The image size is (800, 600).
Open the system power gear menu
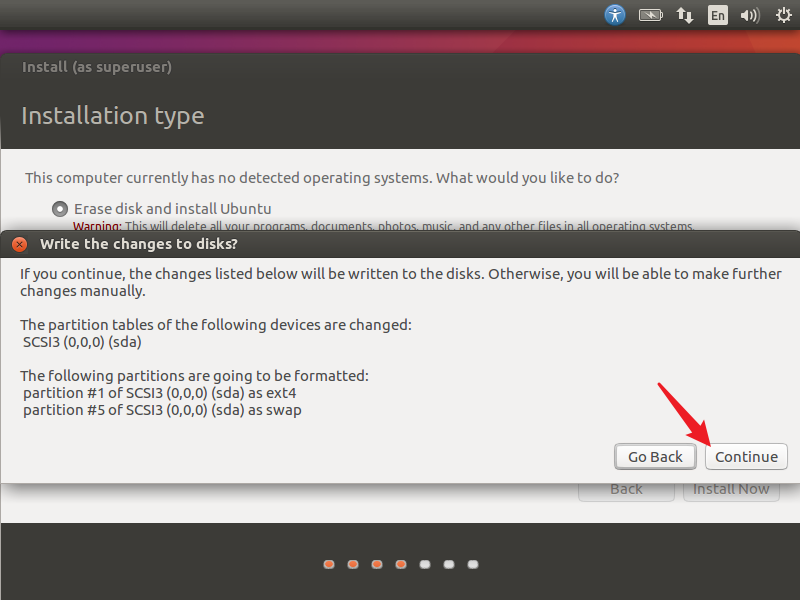(x=784, y=15)
